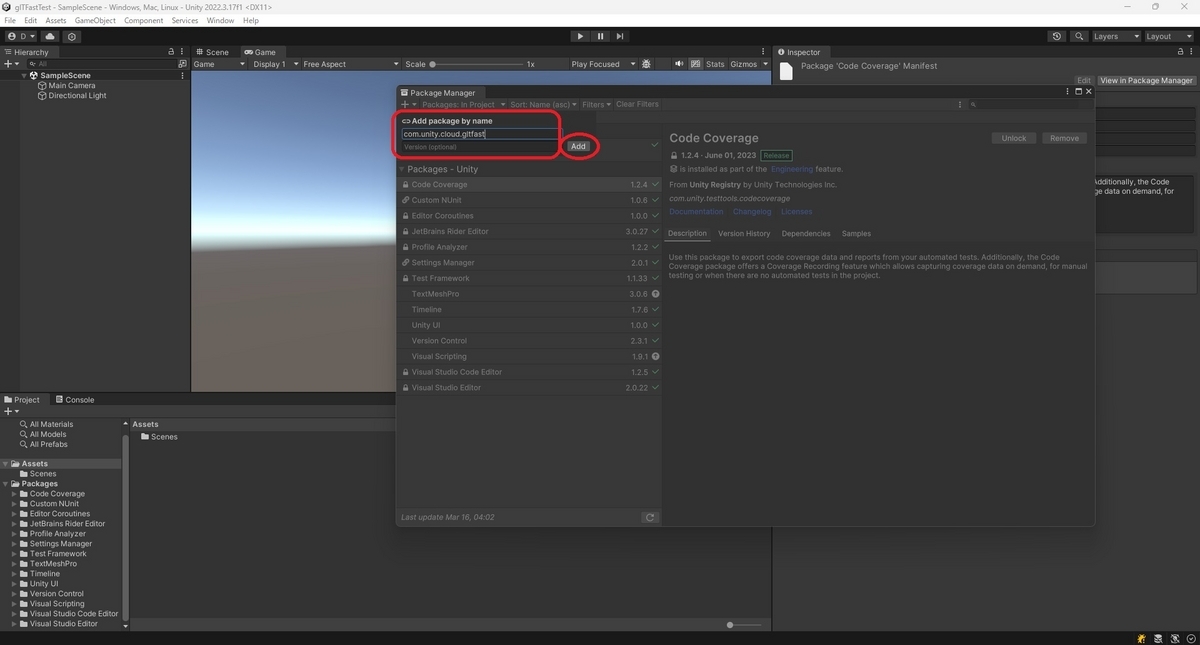Open the Changelog link
This screenshot has width=1200, height=645.
pos(752,212)
